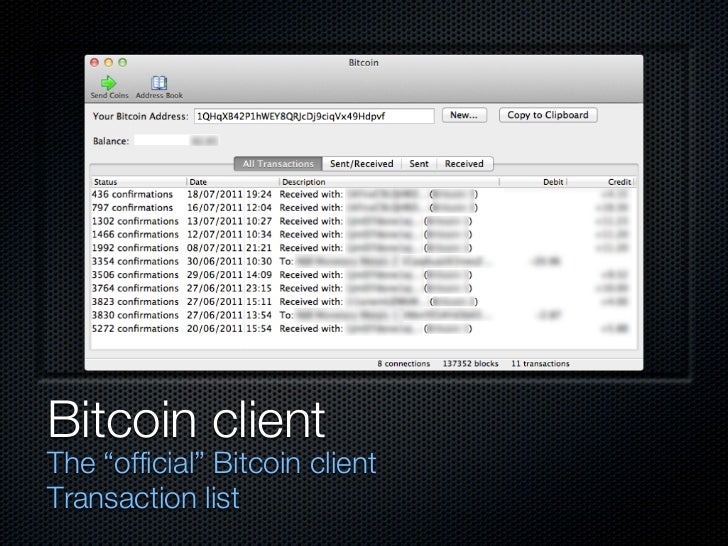Select the 1466 confirmations transaction row
The image size is (728, 546).
point(362,234)
